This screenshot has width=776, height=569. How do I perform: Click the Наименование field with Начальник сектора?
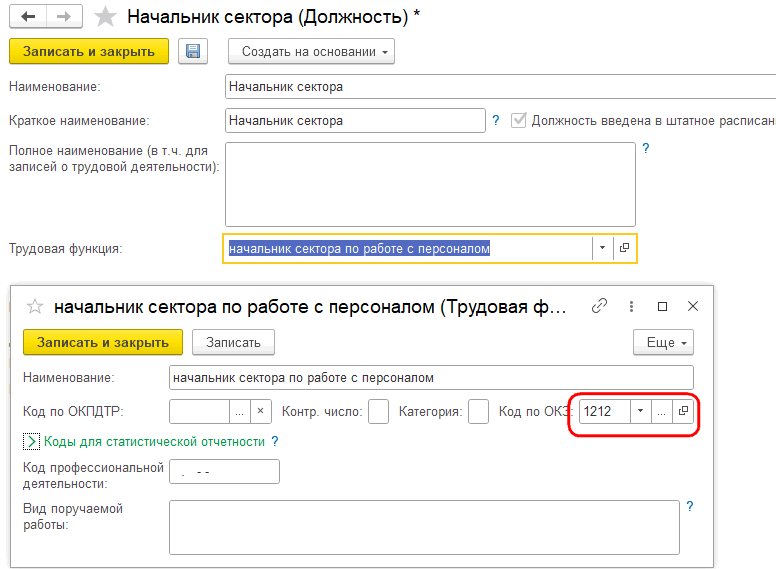[x=500, y=87]
